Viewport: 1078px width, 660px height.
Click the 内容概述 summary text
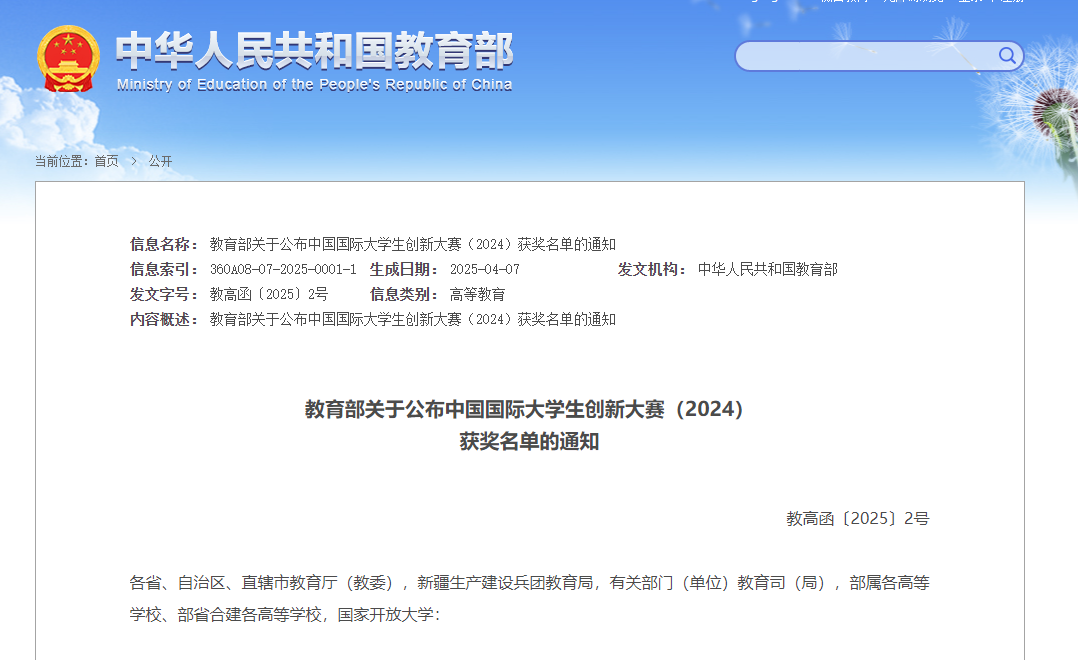412,319
